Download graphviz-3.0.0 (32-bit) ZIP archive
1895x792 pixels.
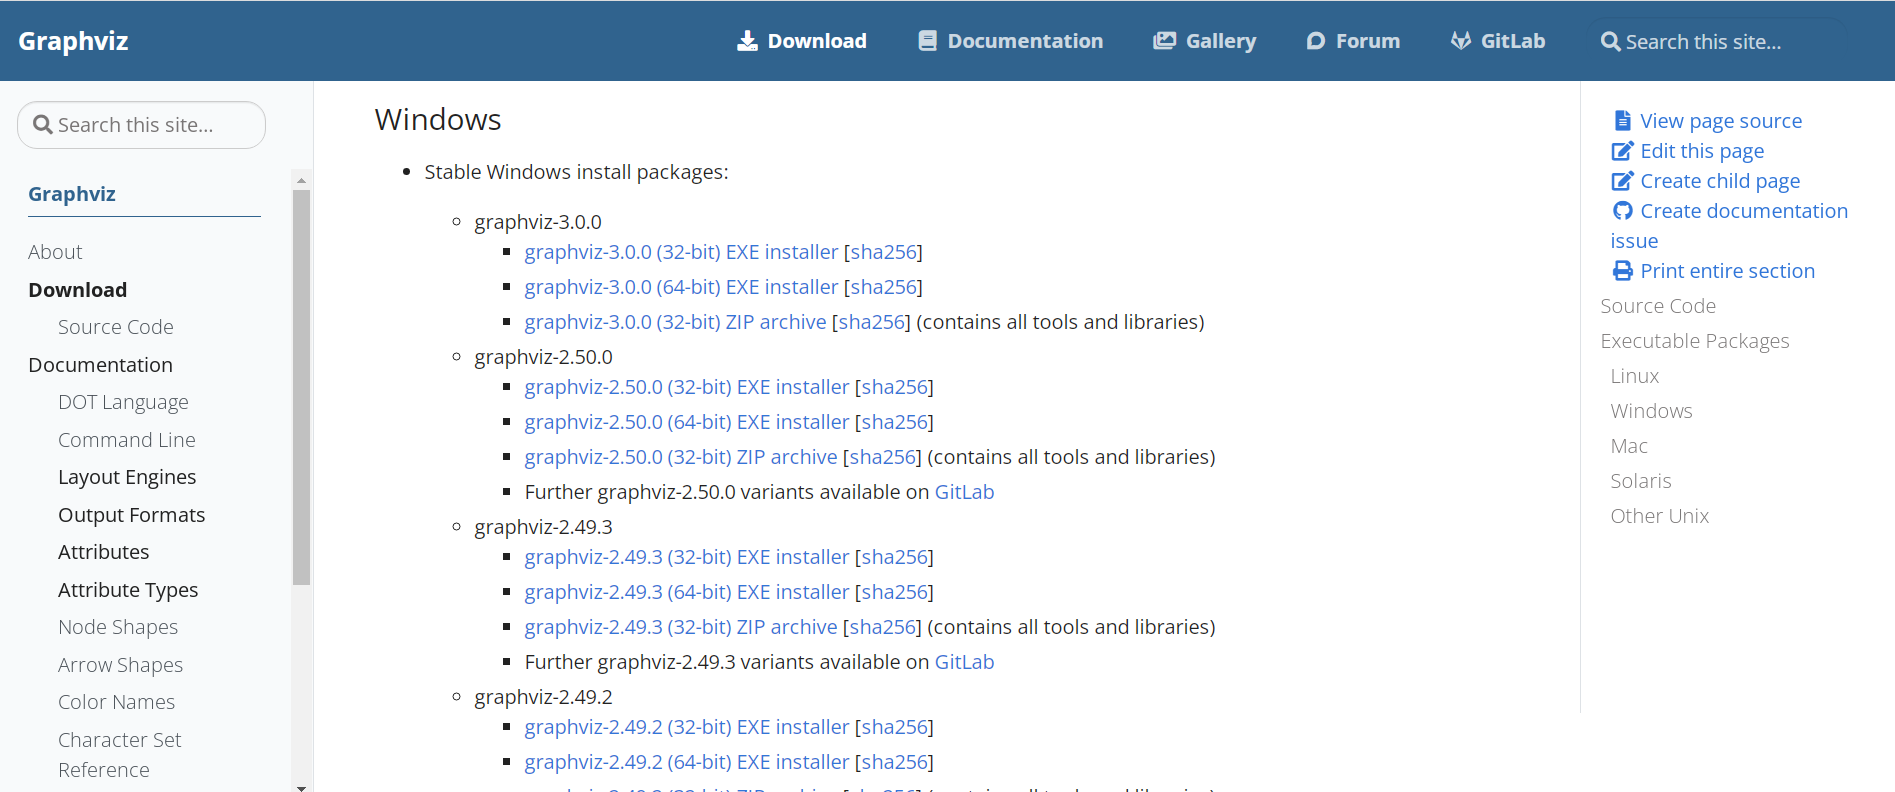(676, 322)
